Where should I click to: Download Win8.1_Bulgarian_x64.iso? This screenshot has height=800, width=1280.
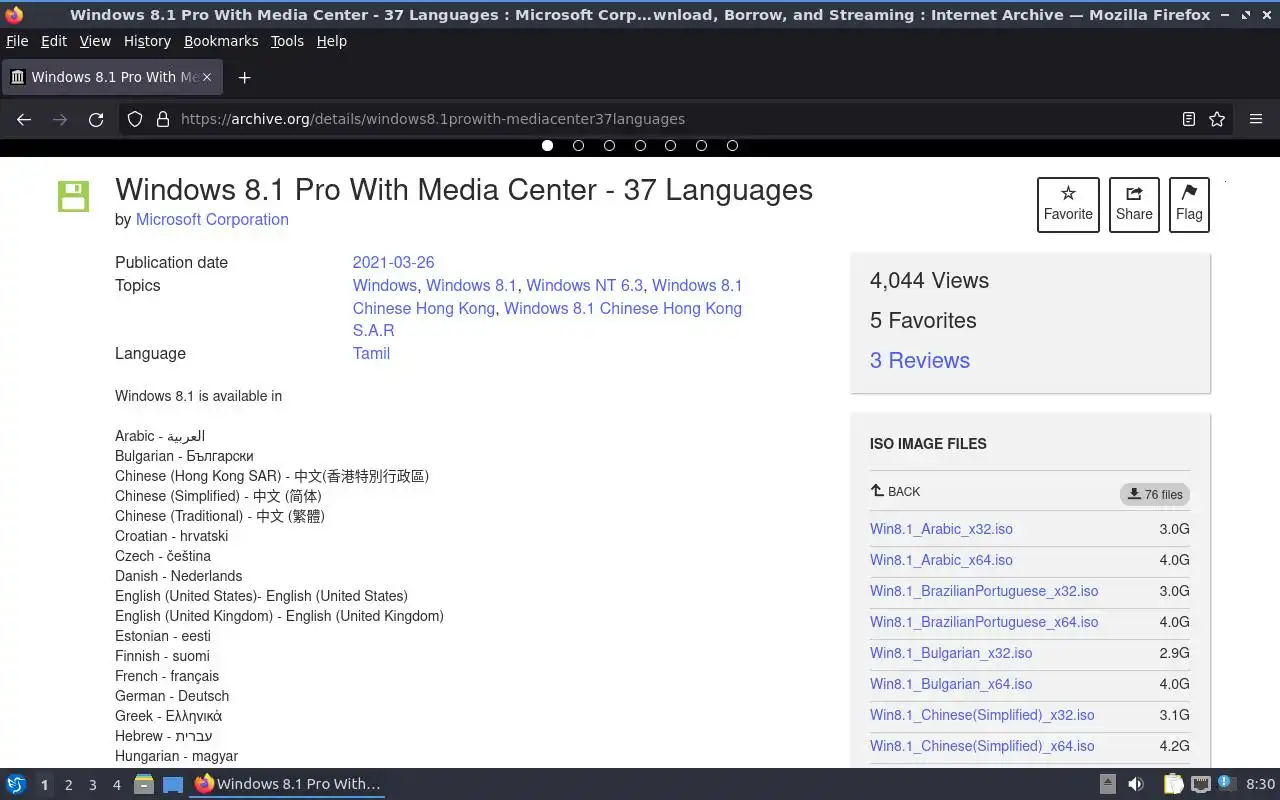tap(951, 684)
